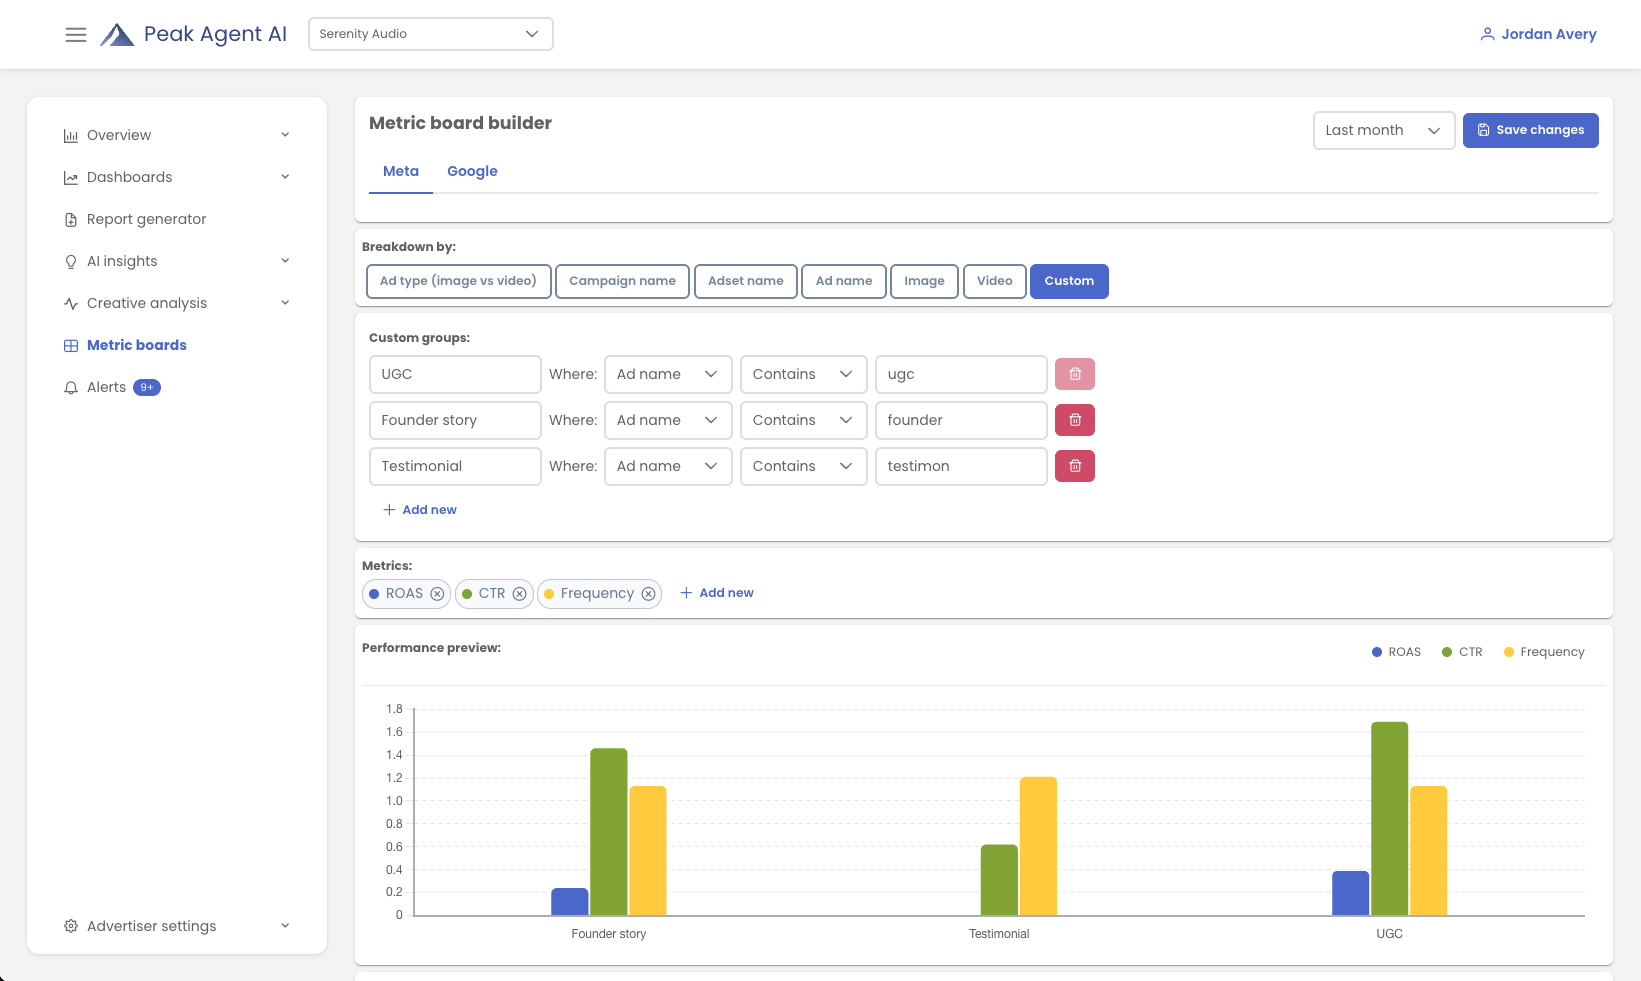The image size is (1641, 981).
Task: Switch to the Google tab
Action: [x=472, y=171]
